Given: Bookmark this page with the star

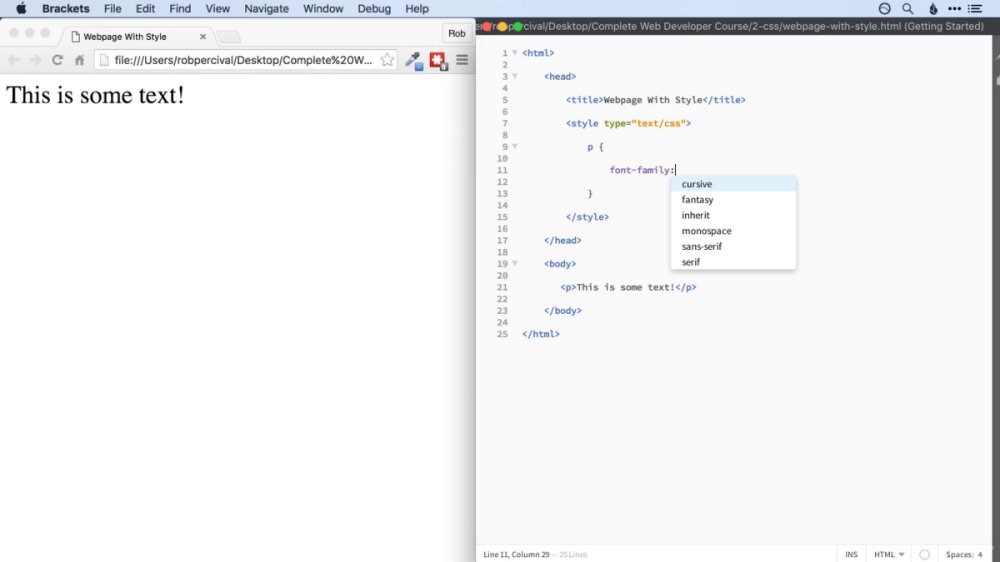Looking at the screenshot, I should coord(387,60).
